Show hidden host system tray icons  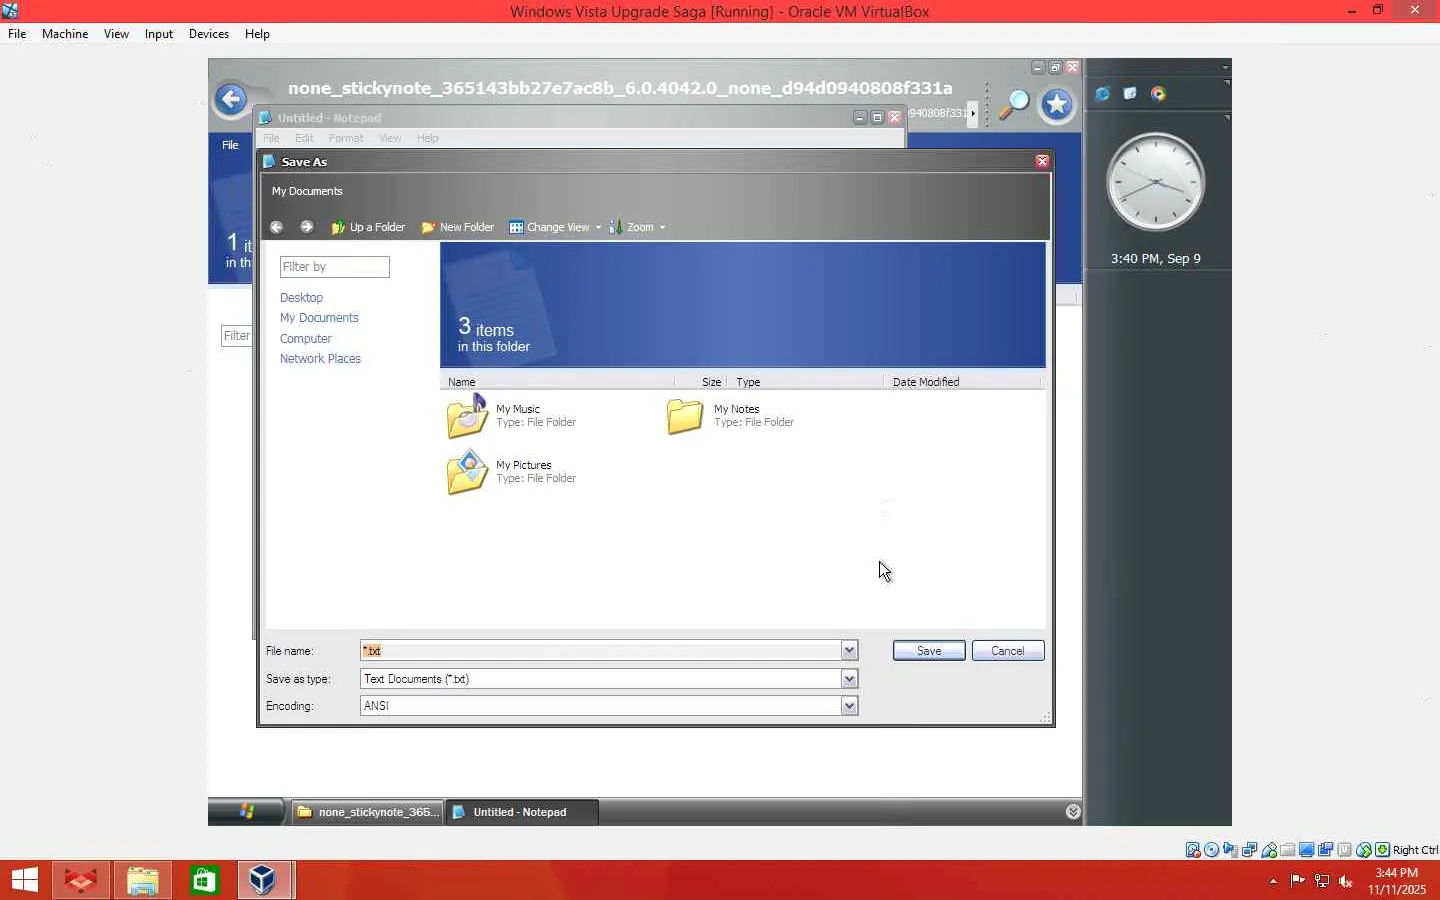point(1273,881)
